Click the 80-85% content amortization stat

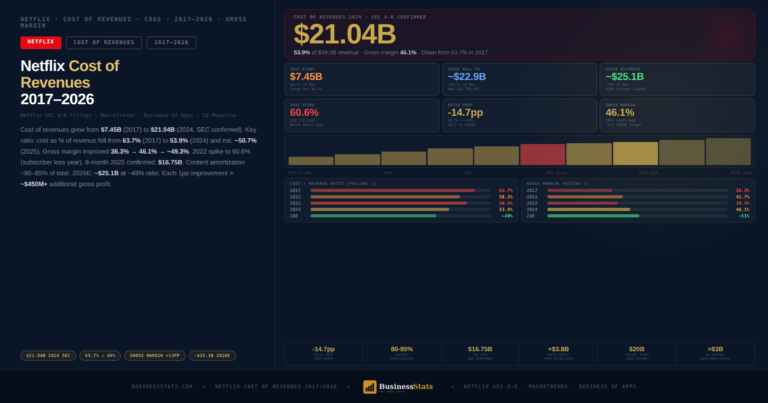click(x=402, y=354)
